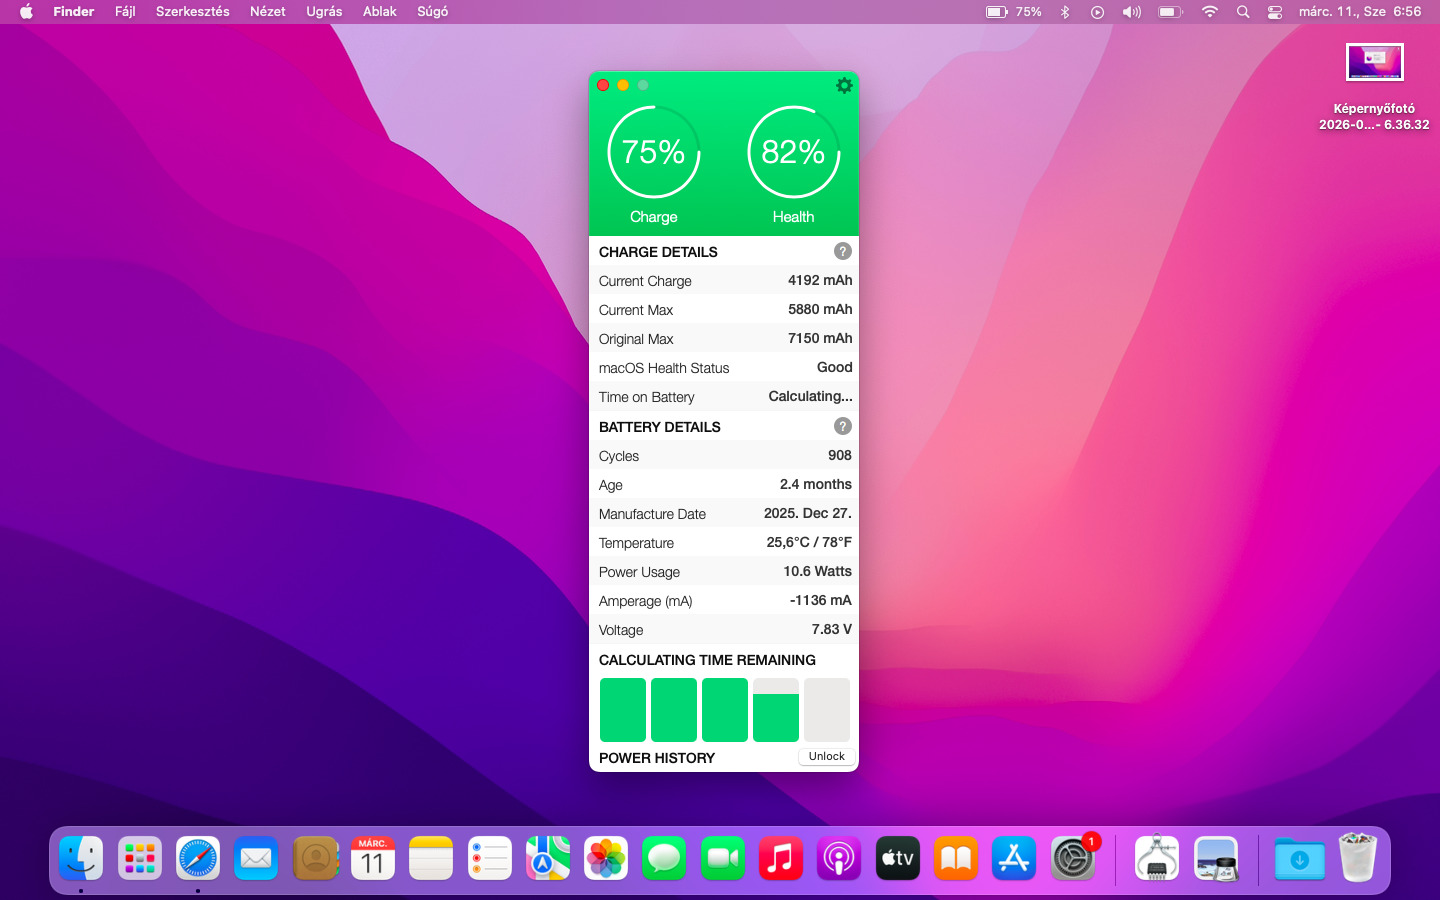Open the Finder menu
This screenshot has width=1440, height=900.
pyautogui.click(x=74, y=12)
